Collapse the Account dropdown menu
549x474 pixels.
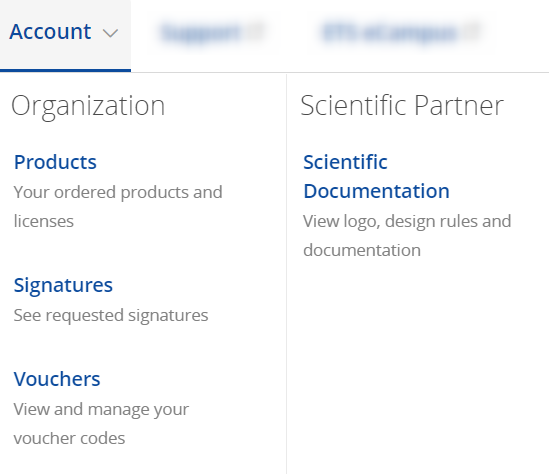[65, 35]
